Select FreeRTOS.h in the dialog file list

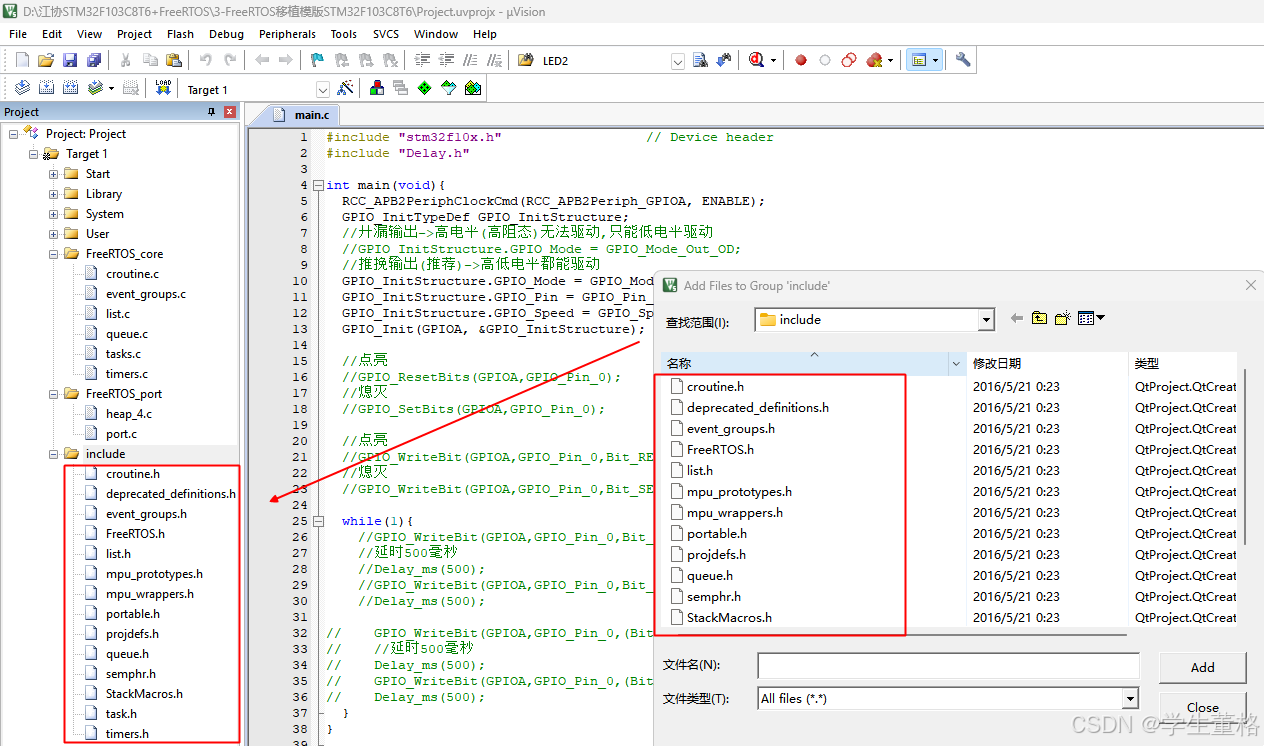point(720,449)
